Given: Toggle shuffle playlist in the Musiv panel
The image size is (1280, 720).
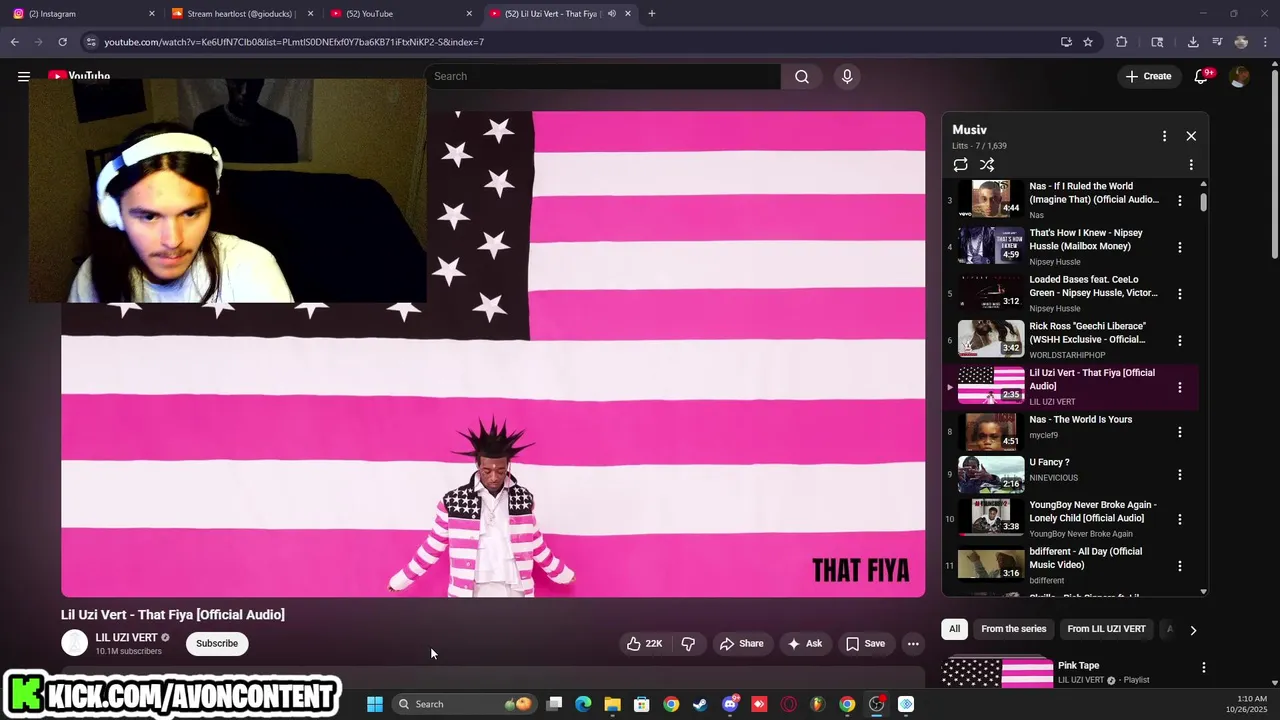Looking at the screenshot, I should [x=987, y=165].
